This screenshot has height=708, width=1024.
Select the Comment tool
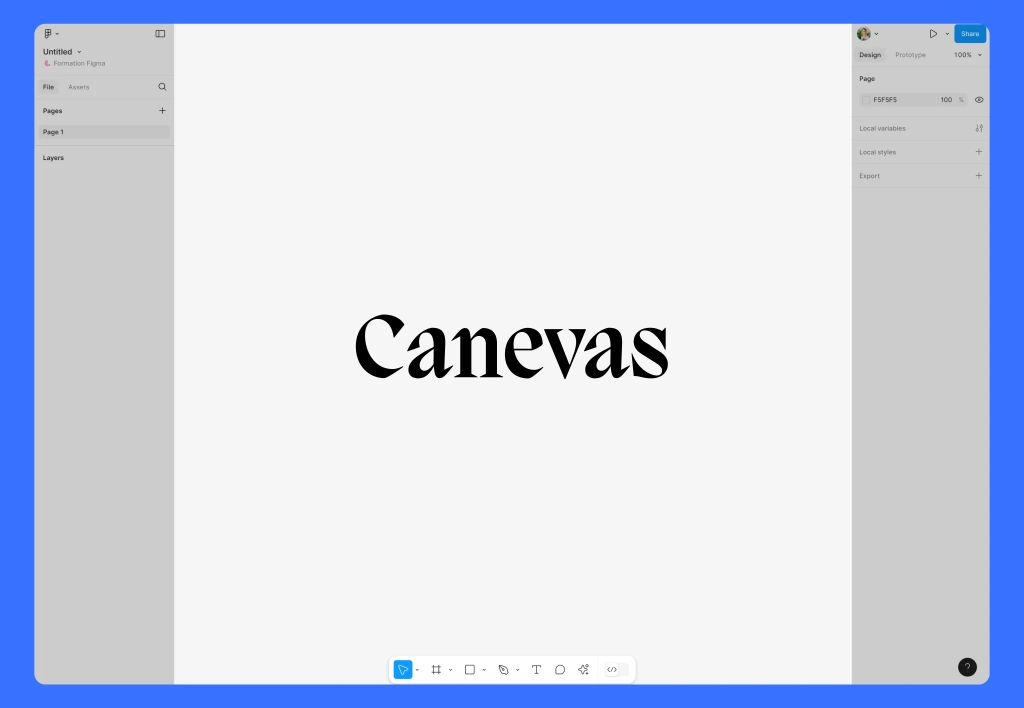(560, 669)
